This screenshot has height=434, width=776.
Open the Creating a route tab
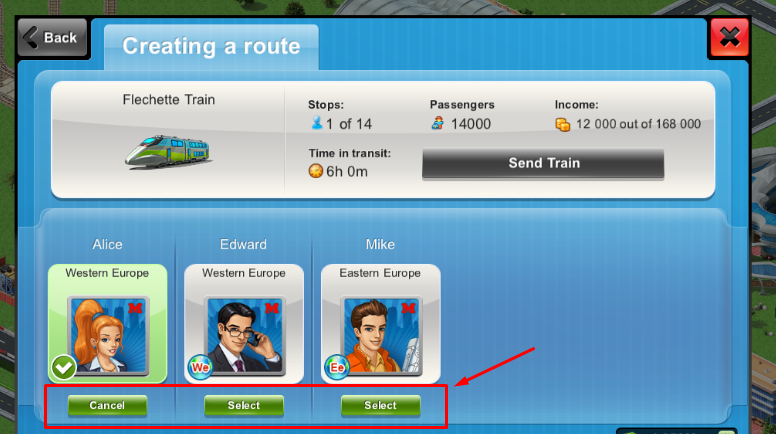click(211, 47)
